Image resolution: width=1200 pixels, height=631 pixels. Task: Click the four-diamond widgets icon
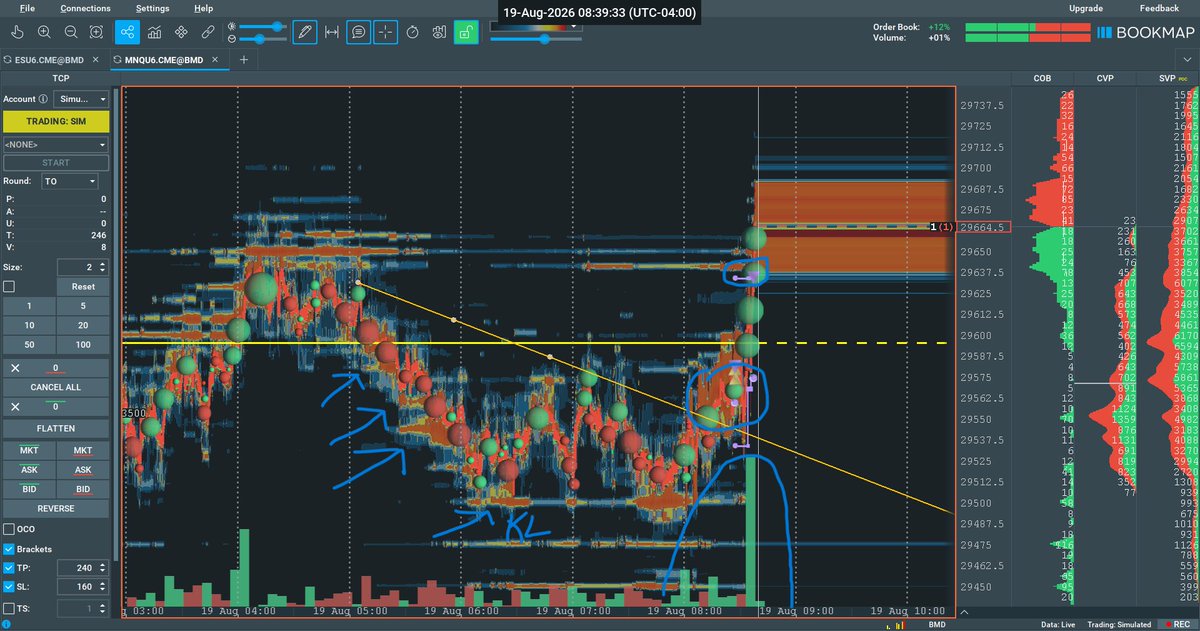click(x=181, y=32)
